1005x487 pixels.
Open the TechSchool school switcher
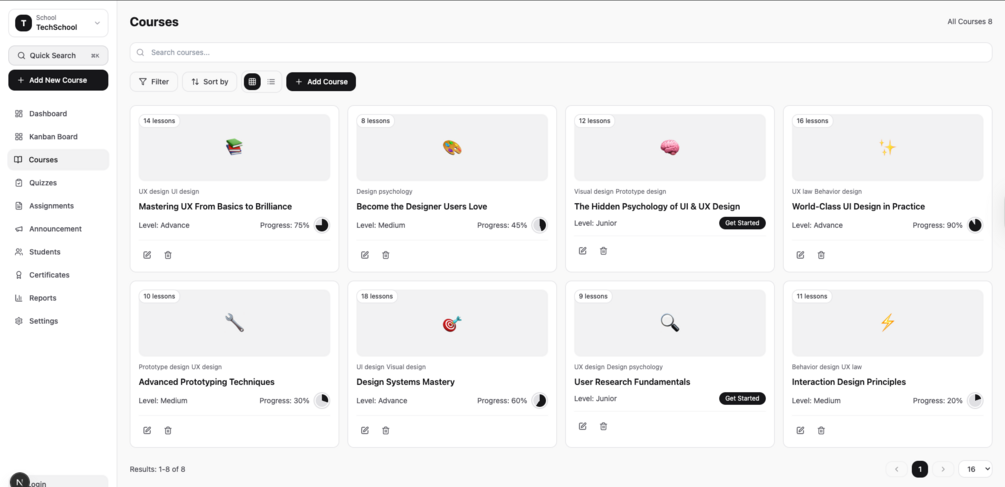pos(58,23)
